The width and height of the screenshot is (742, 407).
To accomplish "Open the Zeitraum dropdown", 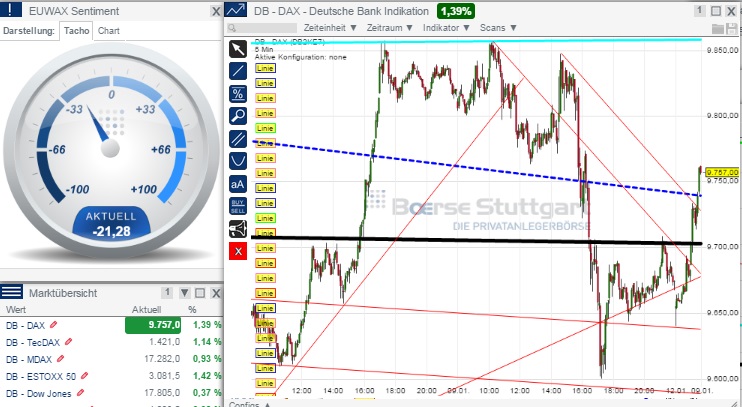I will [x=390, y=28].
